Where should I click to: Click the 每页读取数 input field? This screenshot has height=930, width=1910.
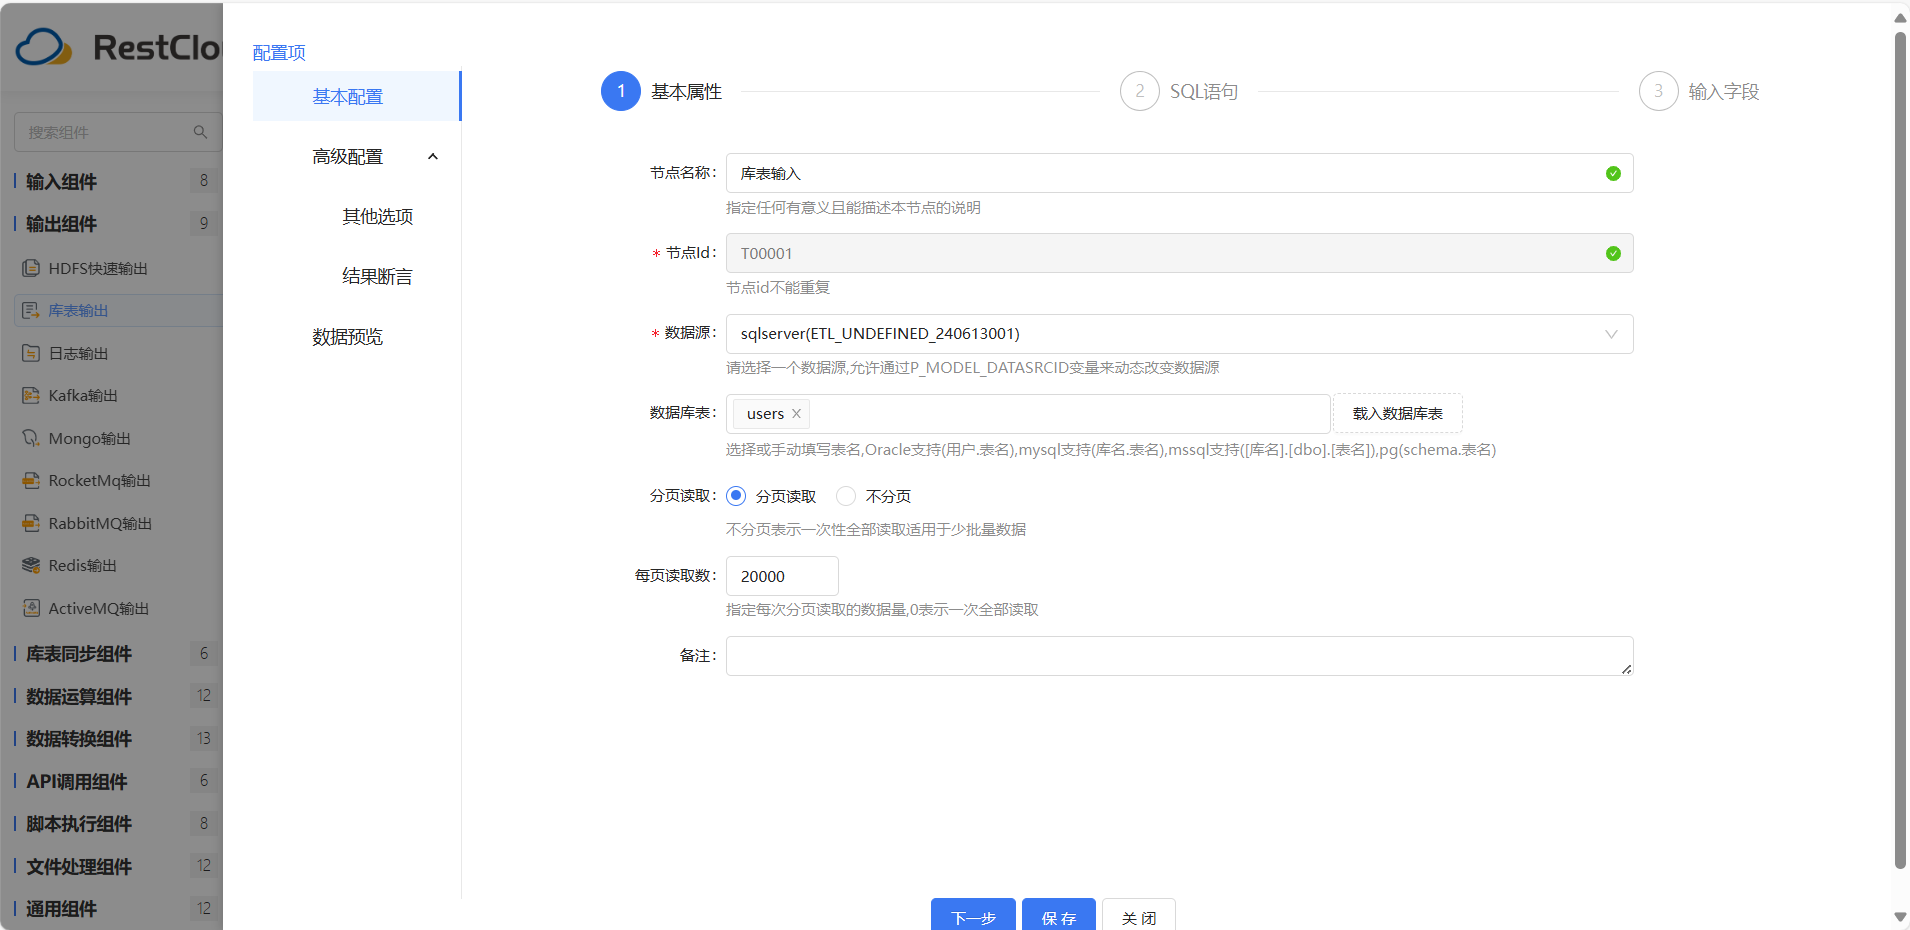coord(782,576)
